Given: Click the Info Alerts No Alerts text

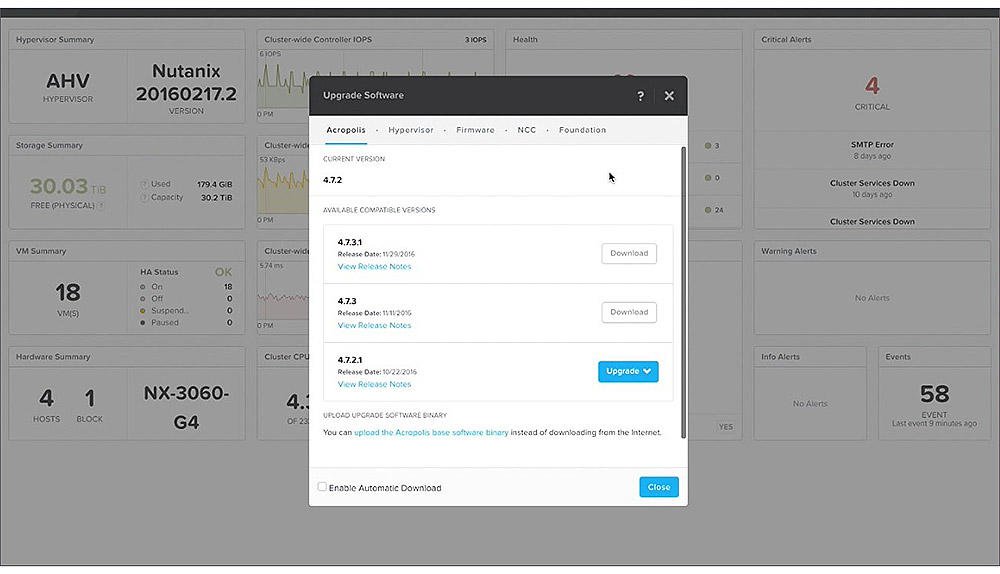Looking at the screenshot, I should 810,404.
